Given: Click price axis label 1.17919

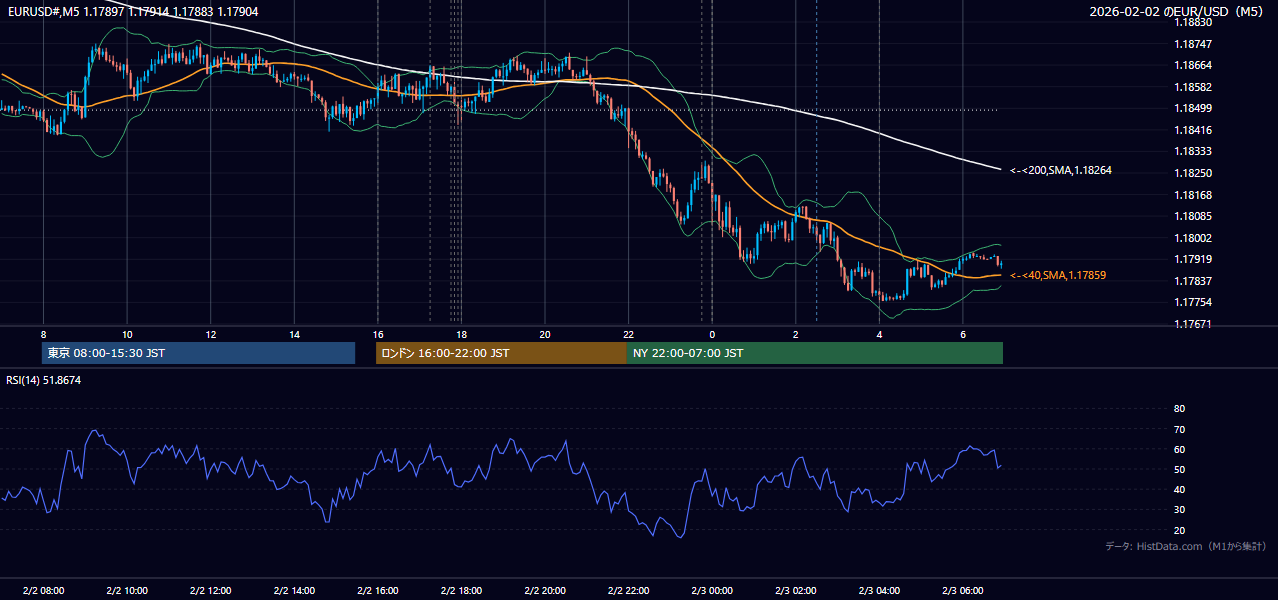Looking at the screenshot, I should [x=1193, y=260].
